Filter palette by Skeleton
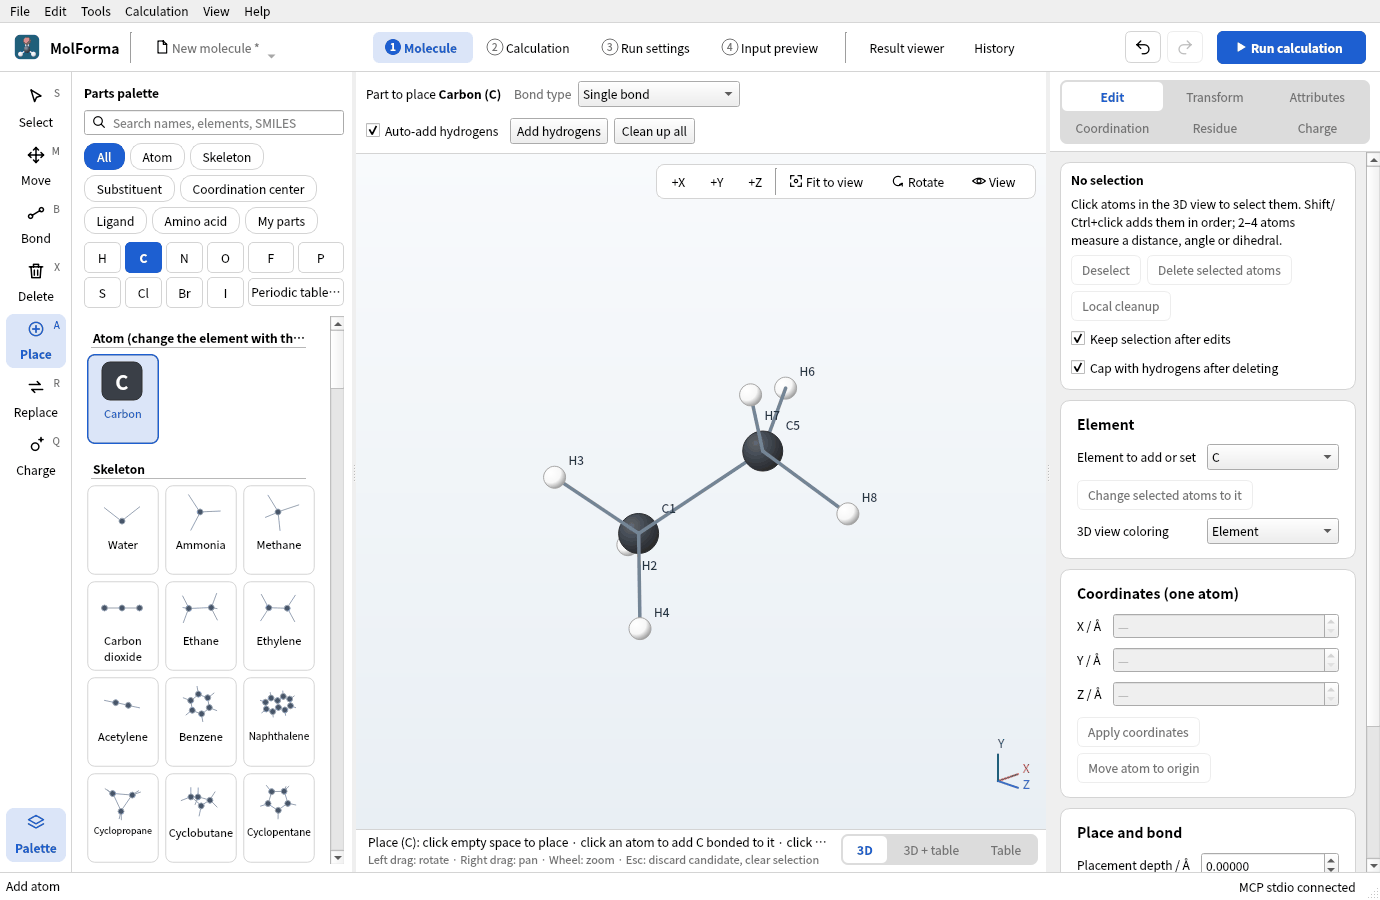Screen dimensions: 1380x900 [x=227, y=157]
